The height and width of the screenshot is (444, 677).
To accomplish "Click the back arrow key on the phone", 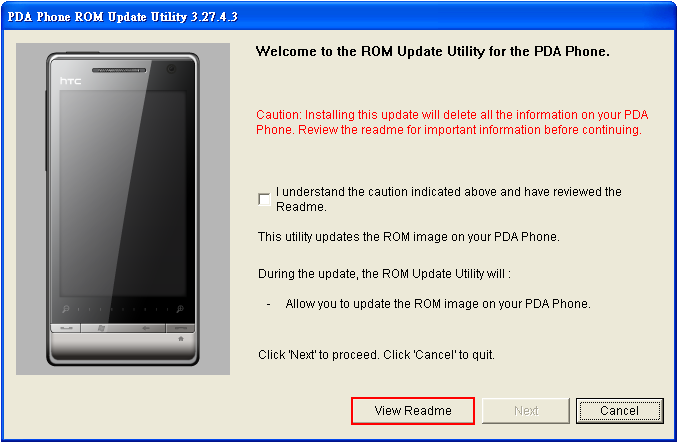I will pyautogui.click(x=146, y=328).
